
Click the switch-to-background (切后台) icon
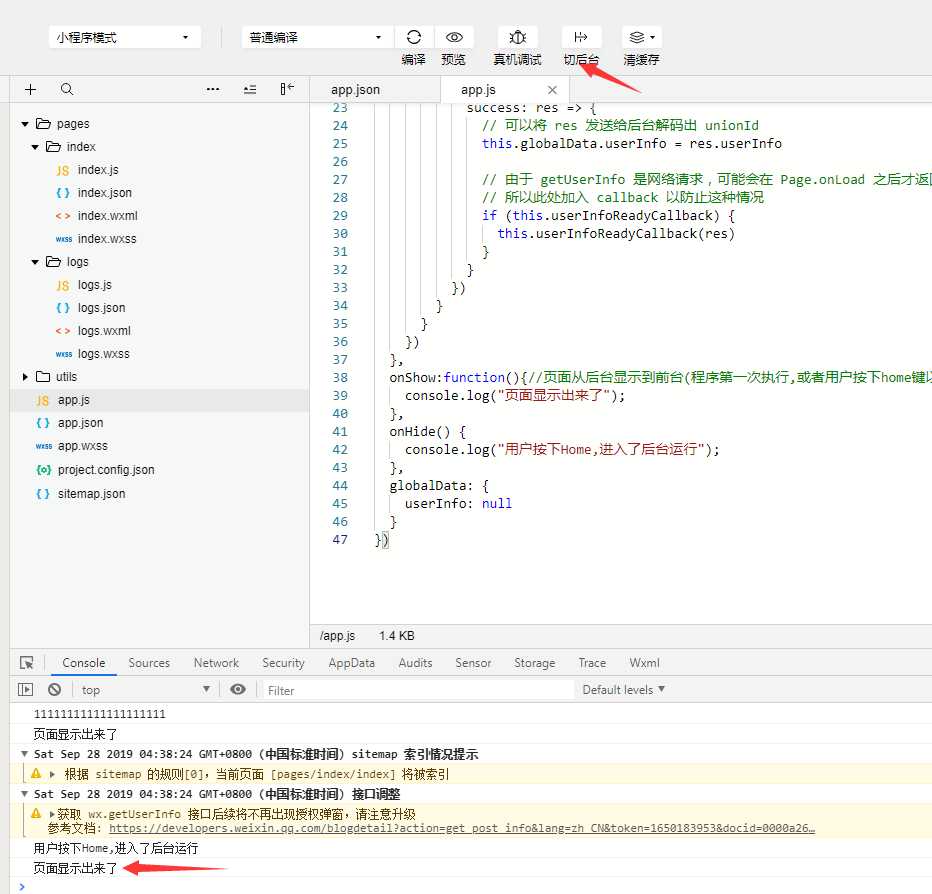pos(581,37)
